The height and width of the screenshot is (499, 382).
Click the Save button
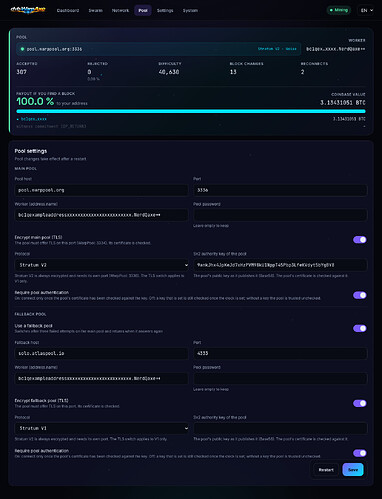click(353, 470)
